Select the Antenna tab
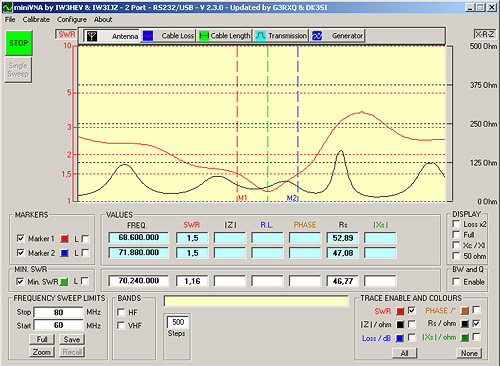Screen dimensions: 500x366 tap(112, 36)
